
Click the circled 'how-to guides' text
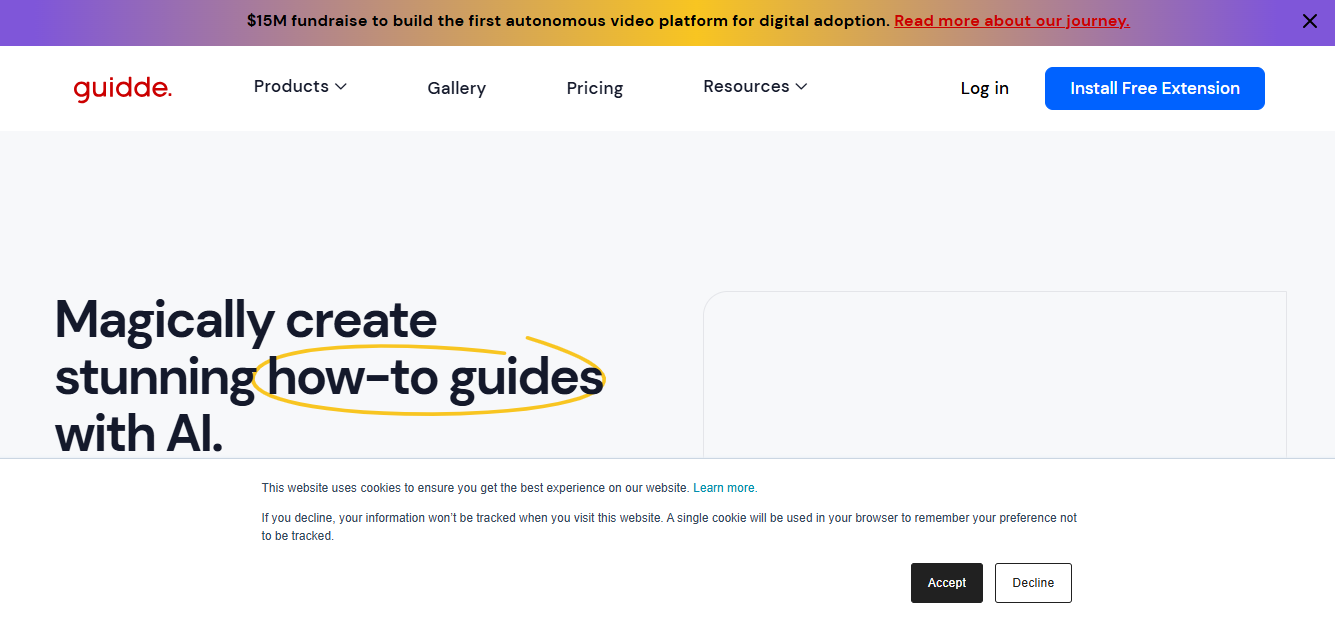pyautogui.click(x=436, y=378)
